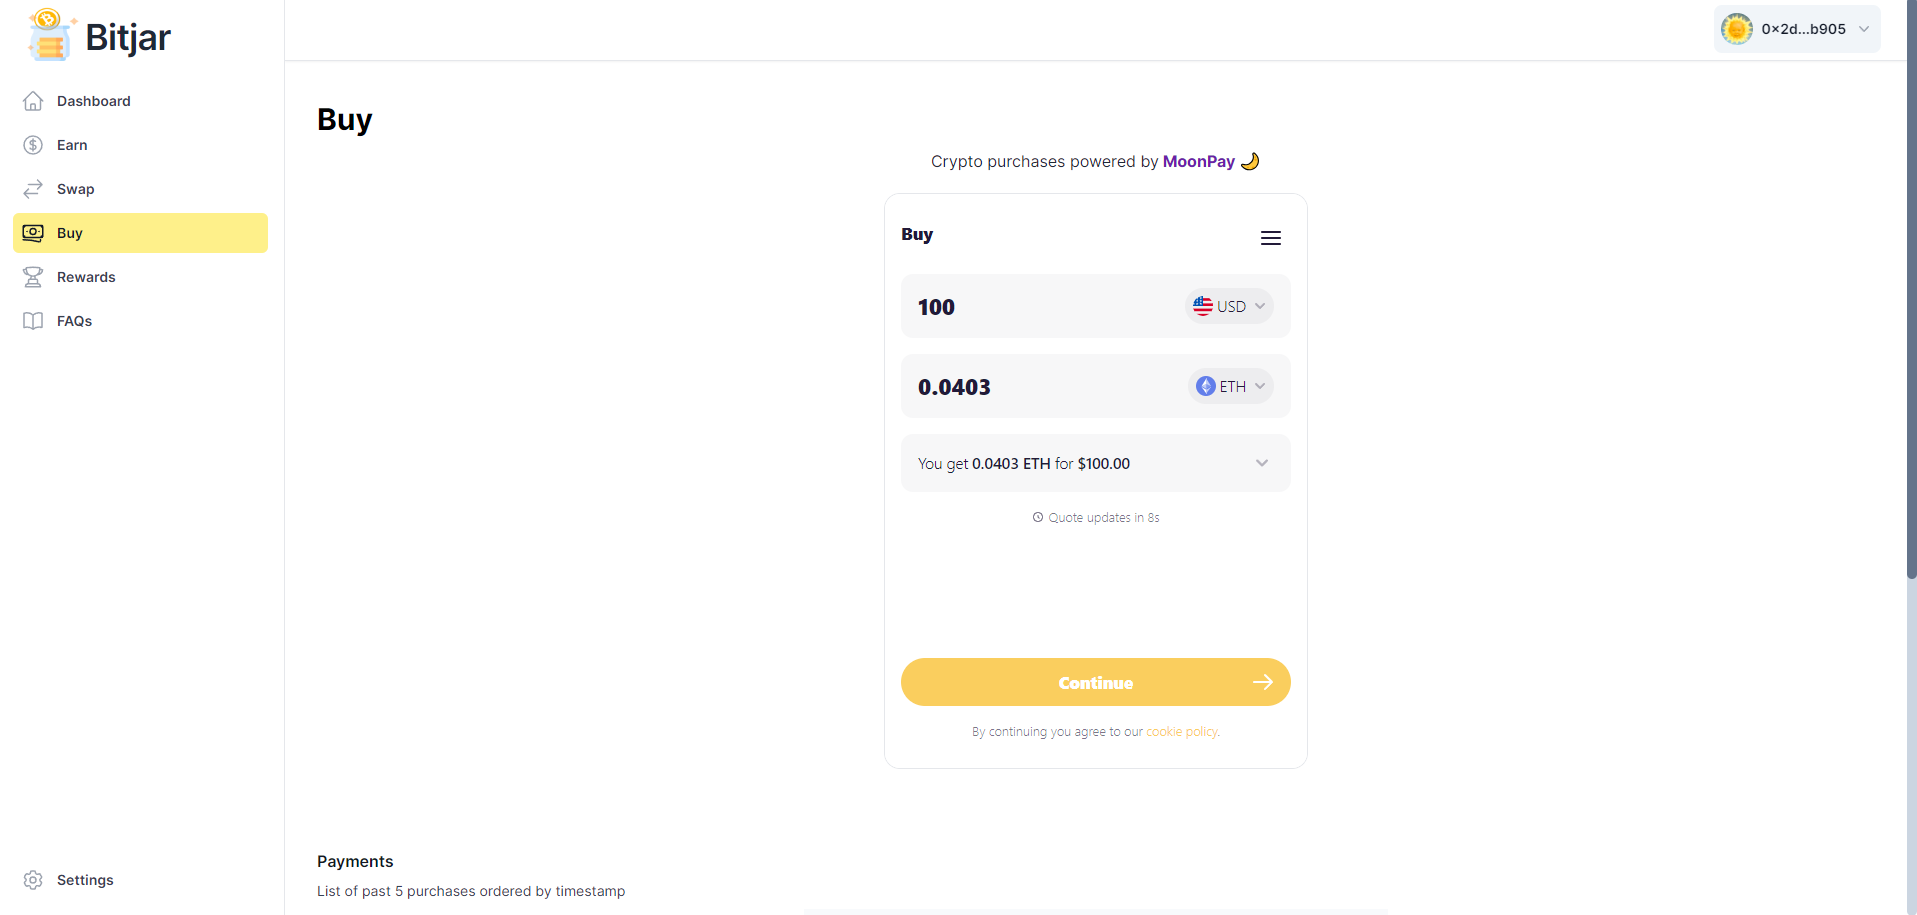Click the Earn dollar coin icon
Screen dimensions: 1917x915
click(x=33, y=145)
